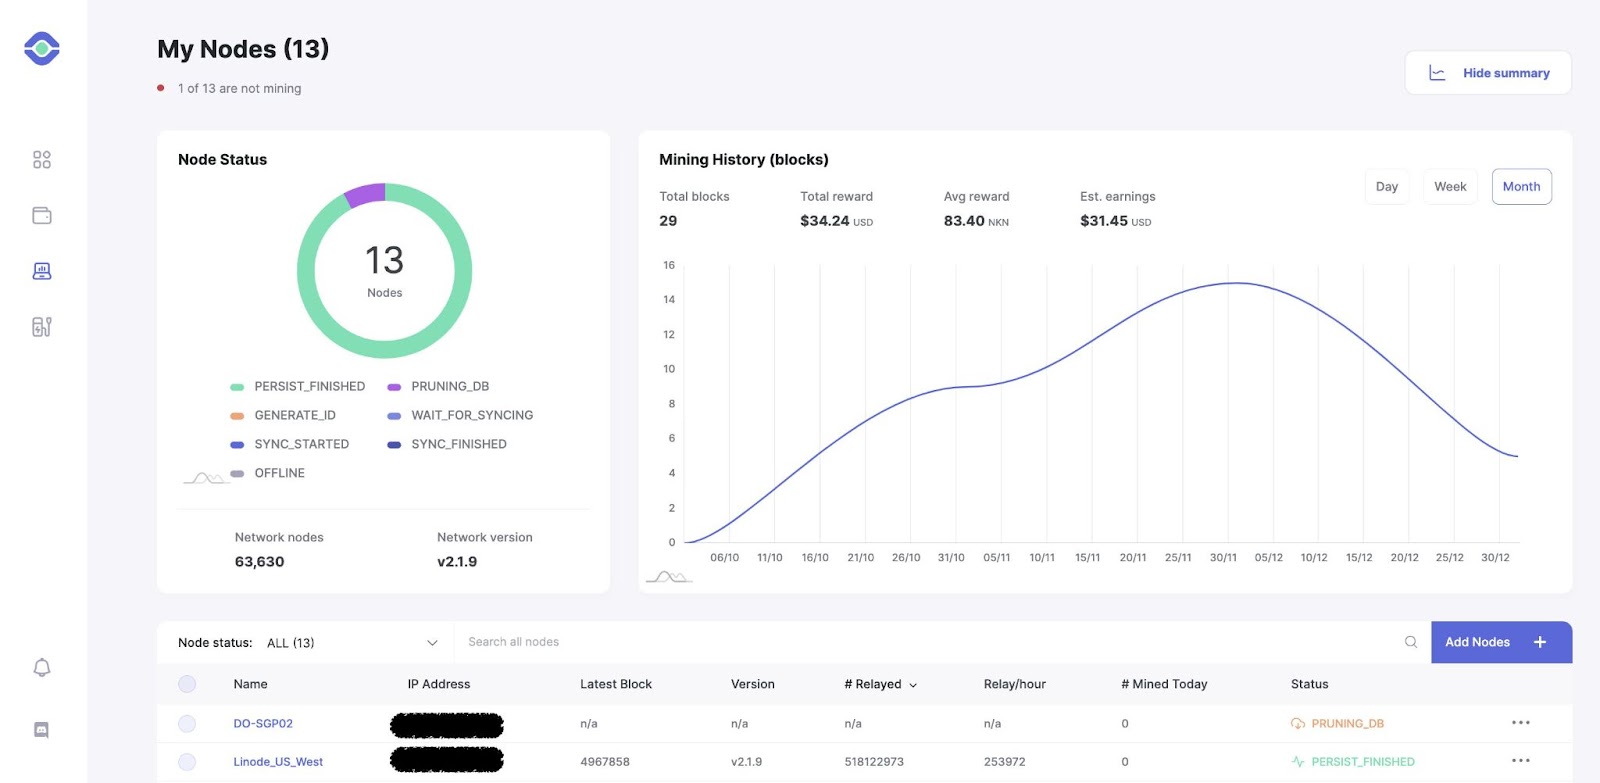Switch mining history to Week view
Image resolution: width=1600 pixels, height=783 pixels.
1450,187
